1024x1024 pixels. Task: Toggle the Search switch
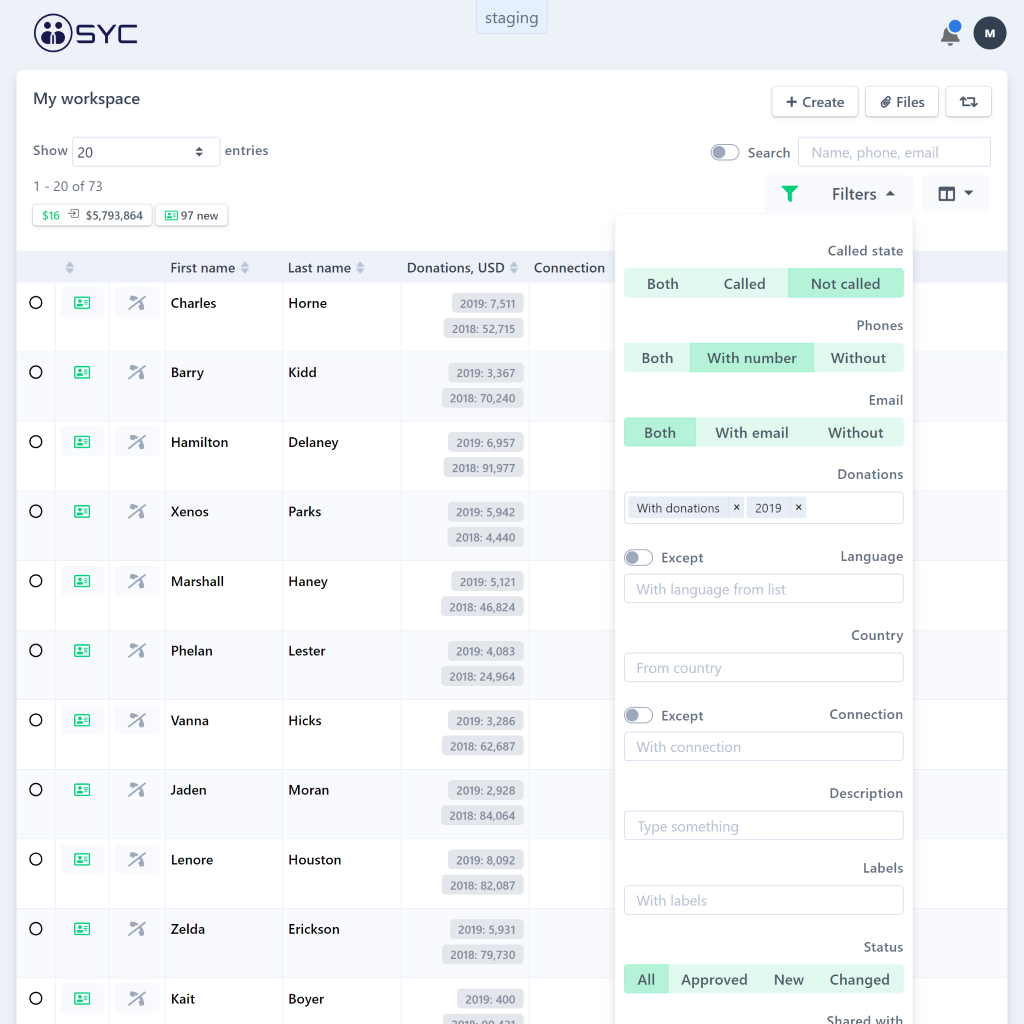coord(725,153)
